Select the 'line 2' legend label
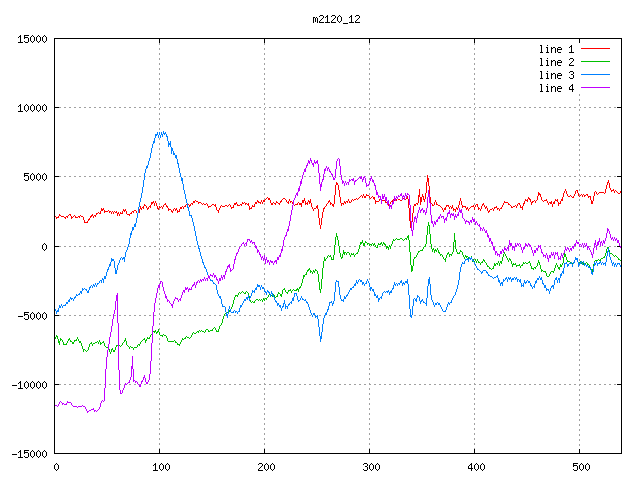 coord(556,62)
